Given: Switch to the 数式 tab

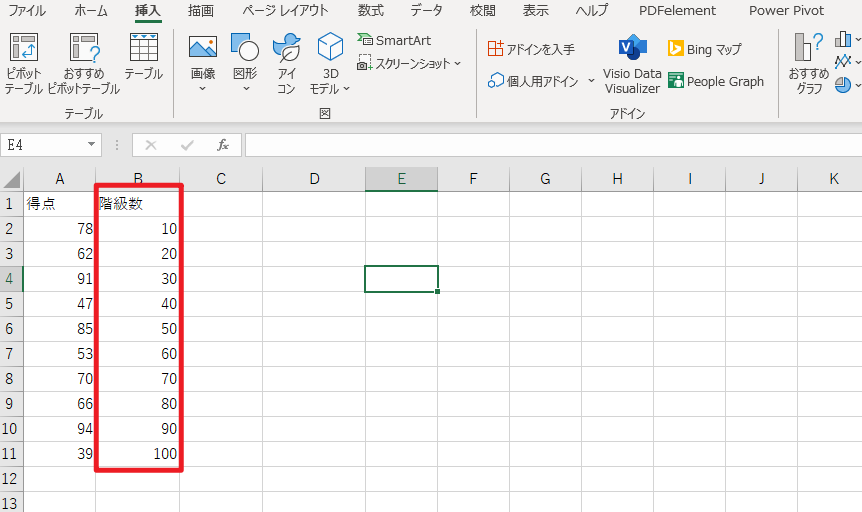Looking at the screenshot, I should 371,10.
